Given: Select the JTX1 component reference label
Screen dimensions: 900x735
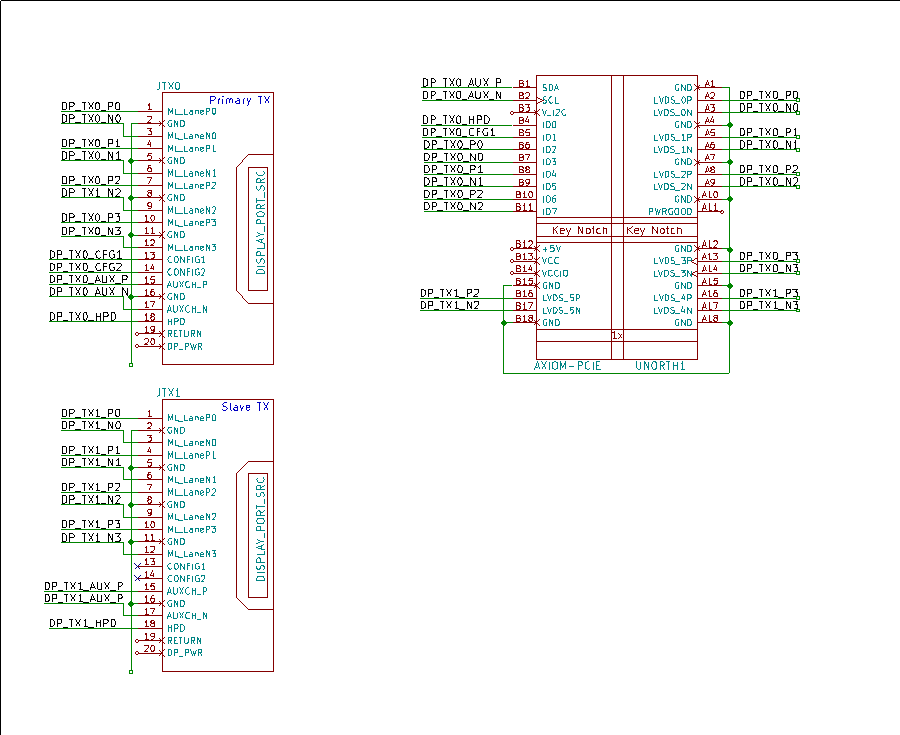Looking at the screenshot, I should click(x=169, y=394).
